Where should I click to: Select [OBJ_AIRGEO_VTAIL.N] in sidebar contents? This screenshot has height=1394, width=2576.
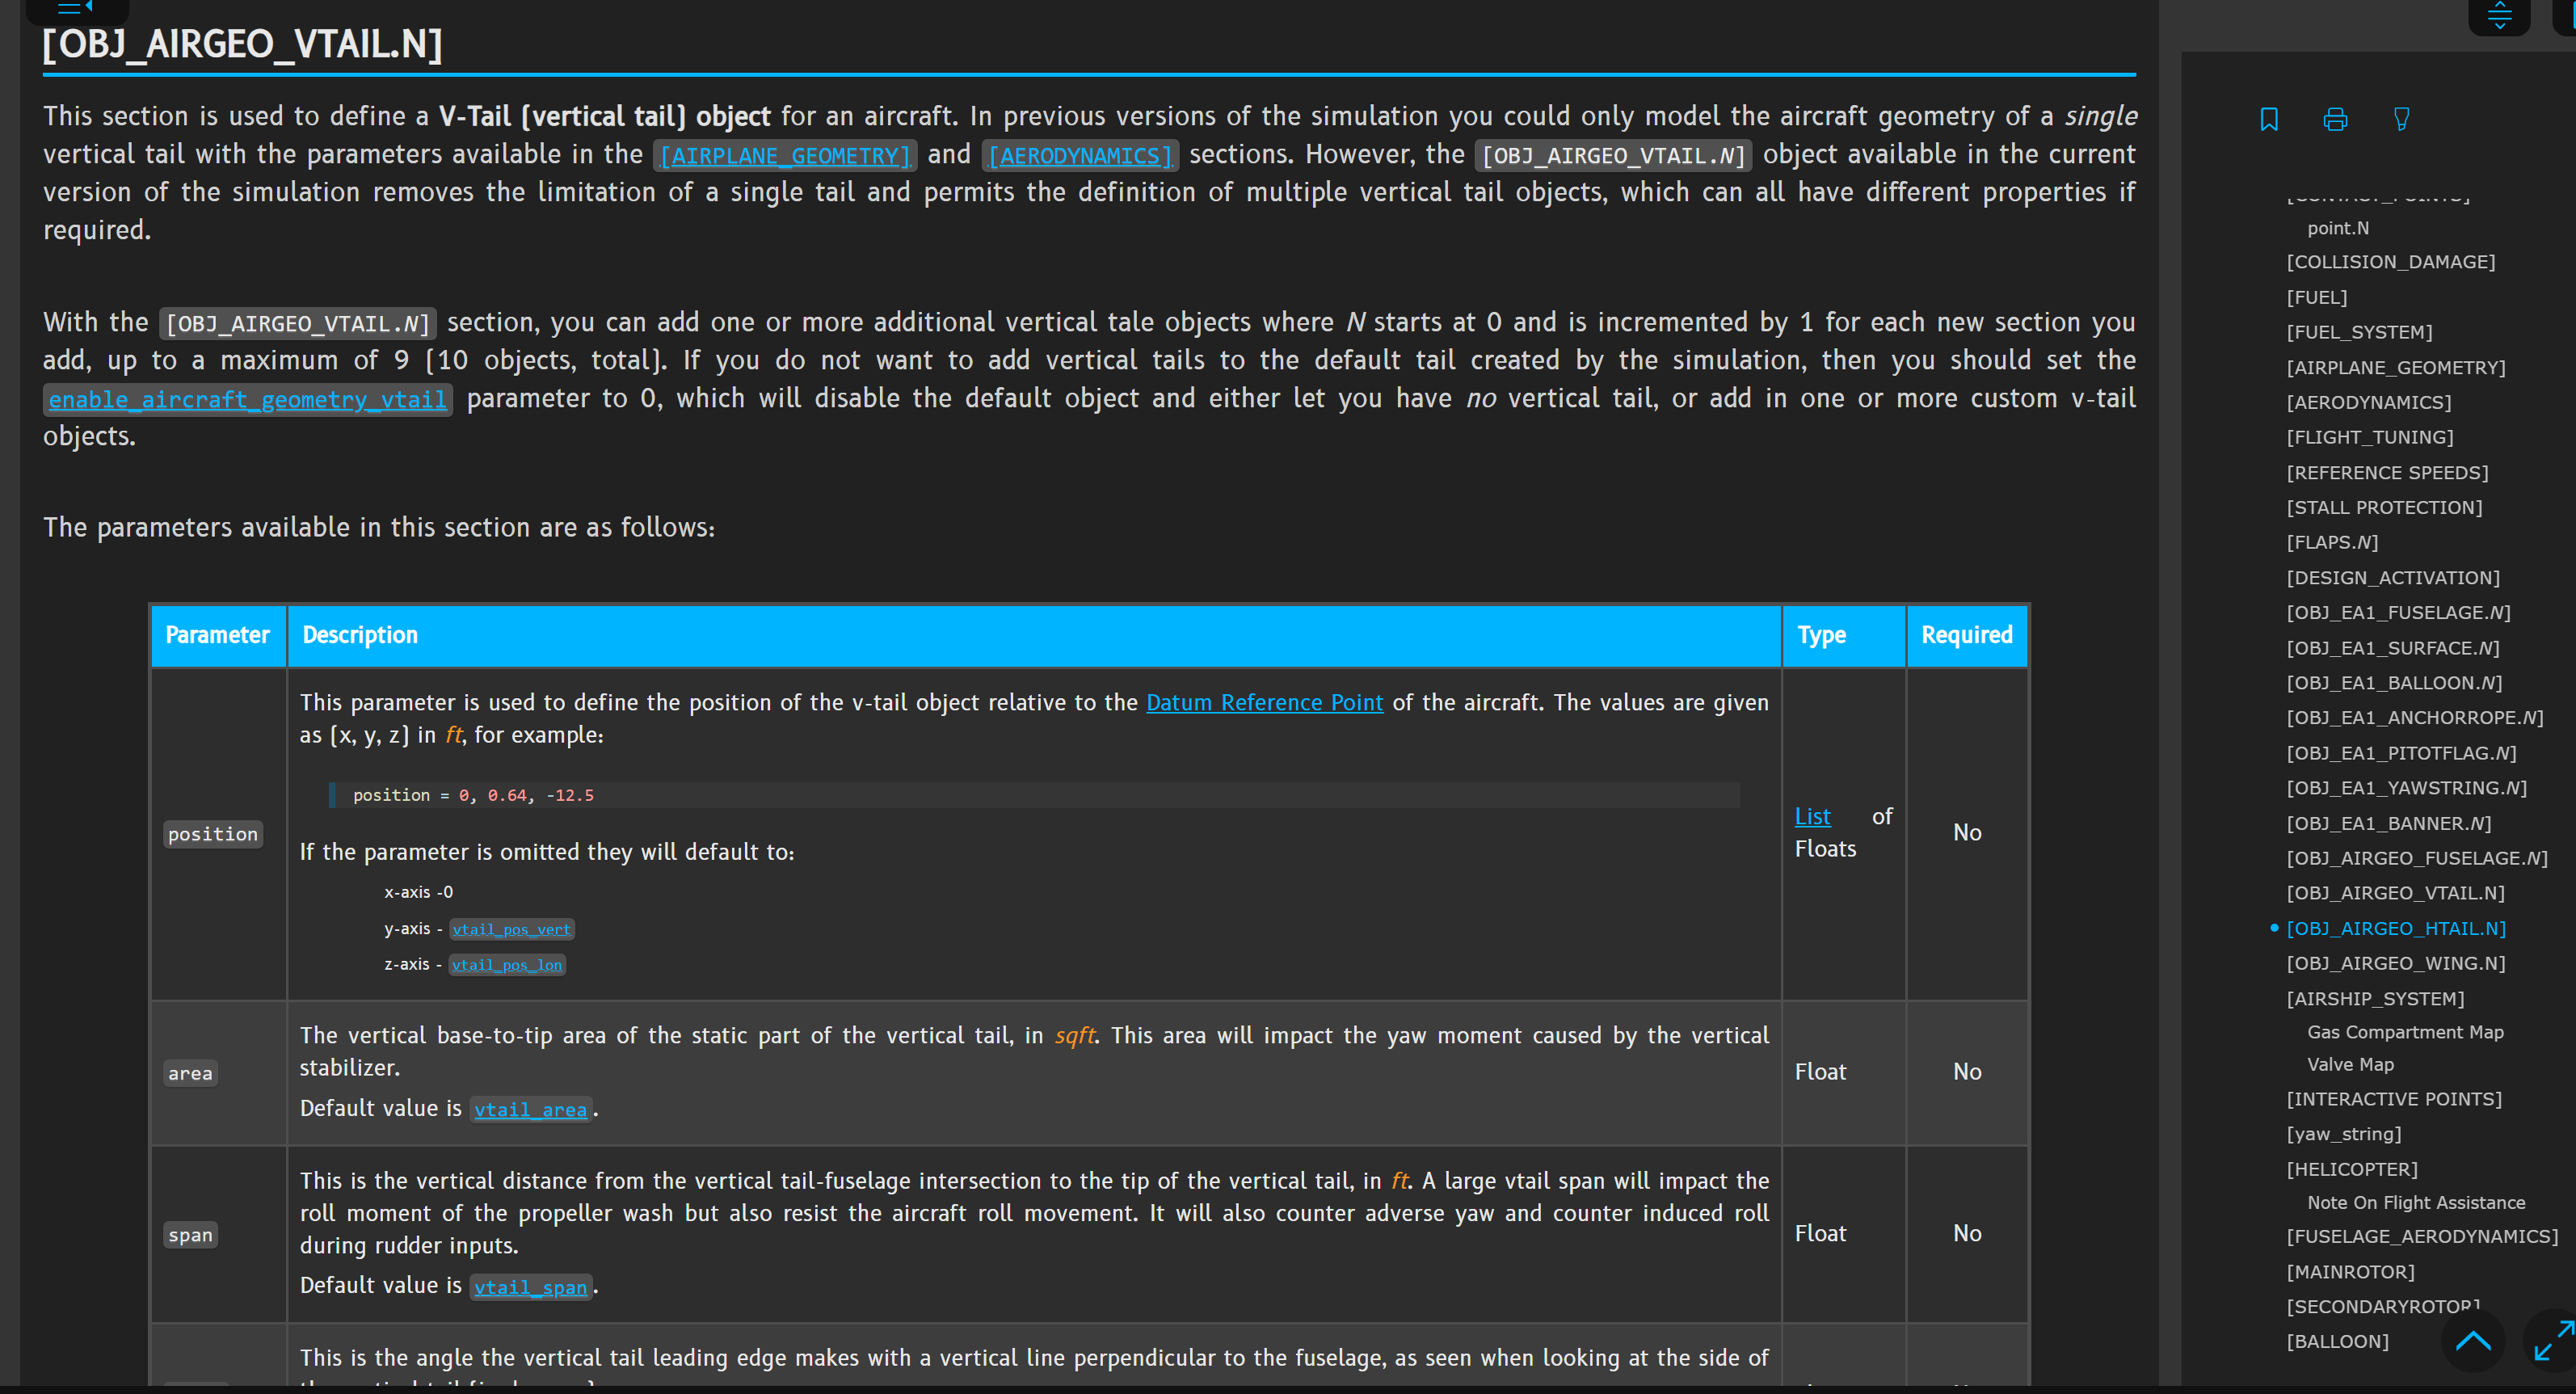tap(2395, 893)
